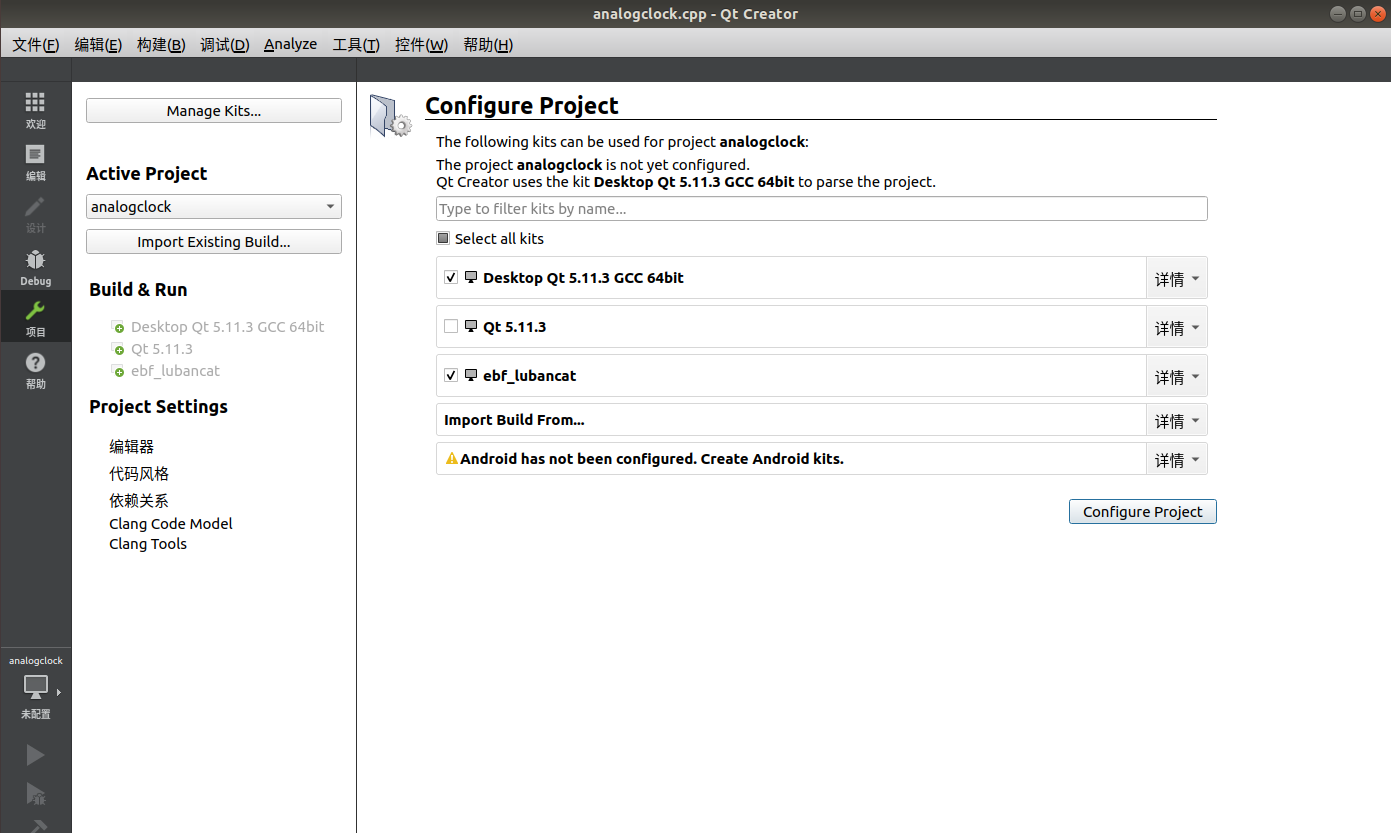Check the Qt 5.11.3 kit checkbox

click(x=451, y=326)
